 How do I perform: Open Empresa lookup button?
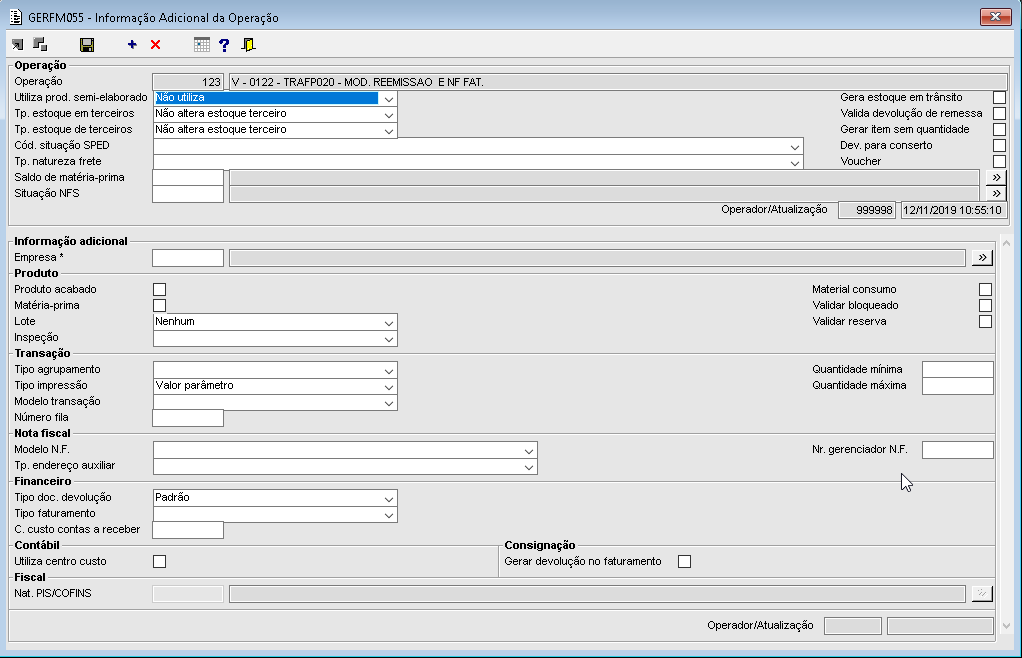point(982,257)
